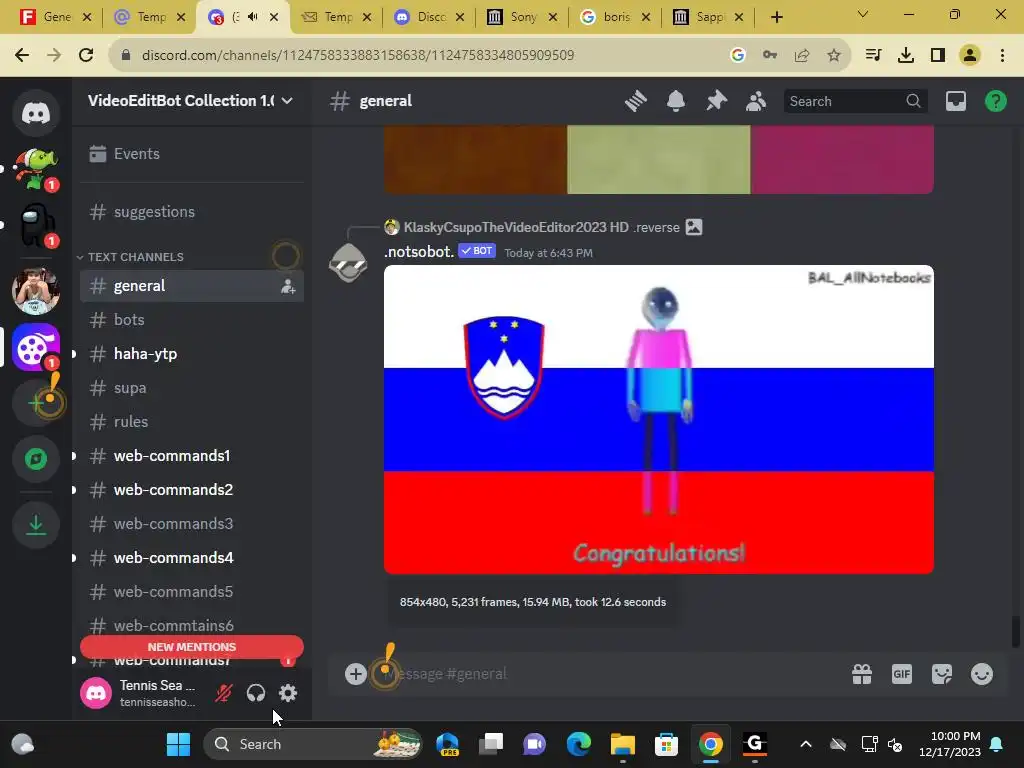This screenshot has height=768, width=1024.
Task: Open the emoji picker
Action: [x=982, y=673]
